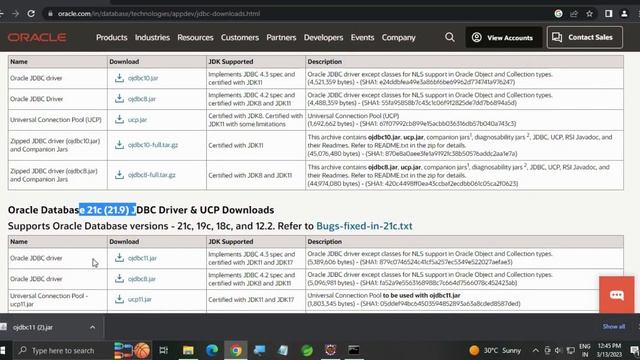
Task: Bookmark this page with the star icon
Action: point(589,13)
